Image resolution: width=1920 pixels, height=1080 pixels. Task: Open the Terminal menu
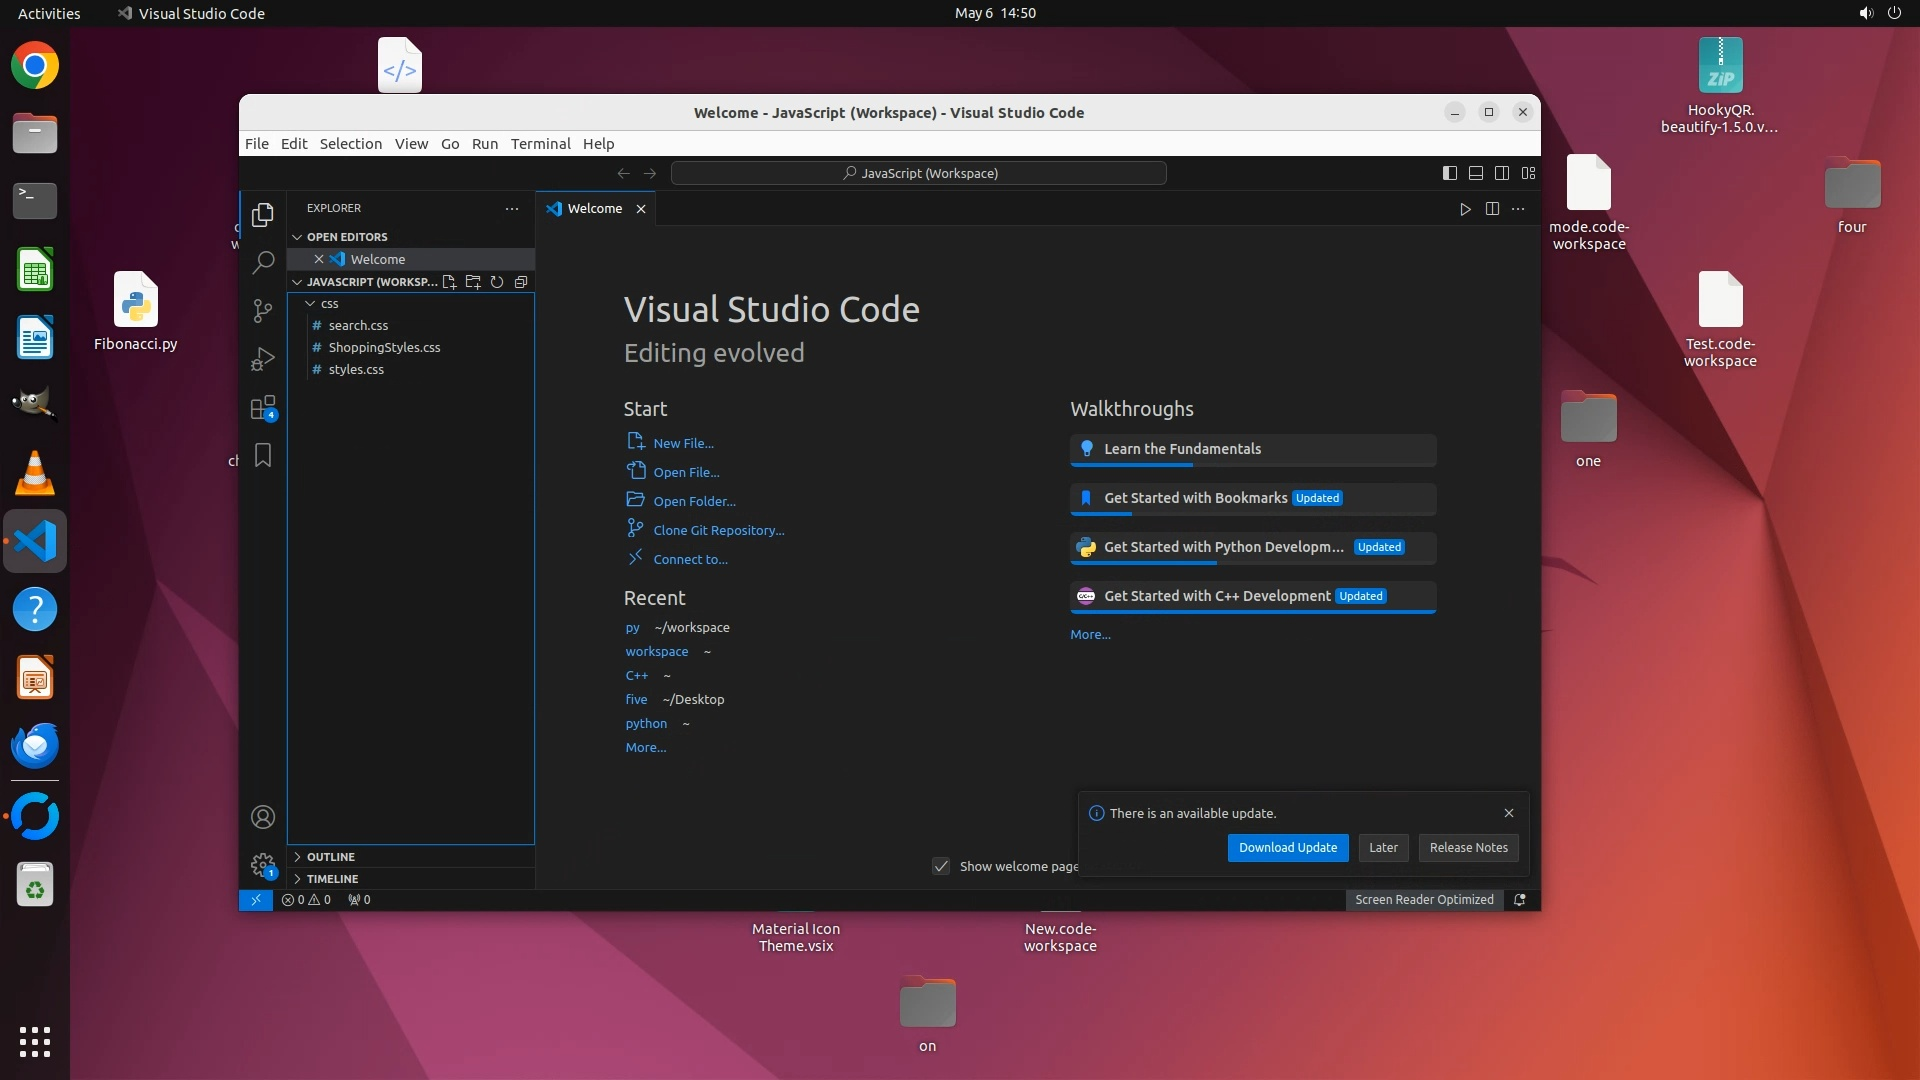(540, 144)
